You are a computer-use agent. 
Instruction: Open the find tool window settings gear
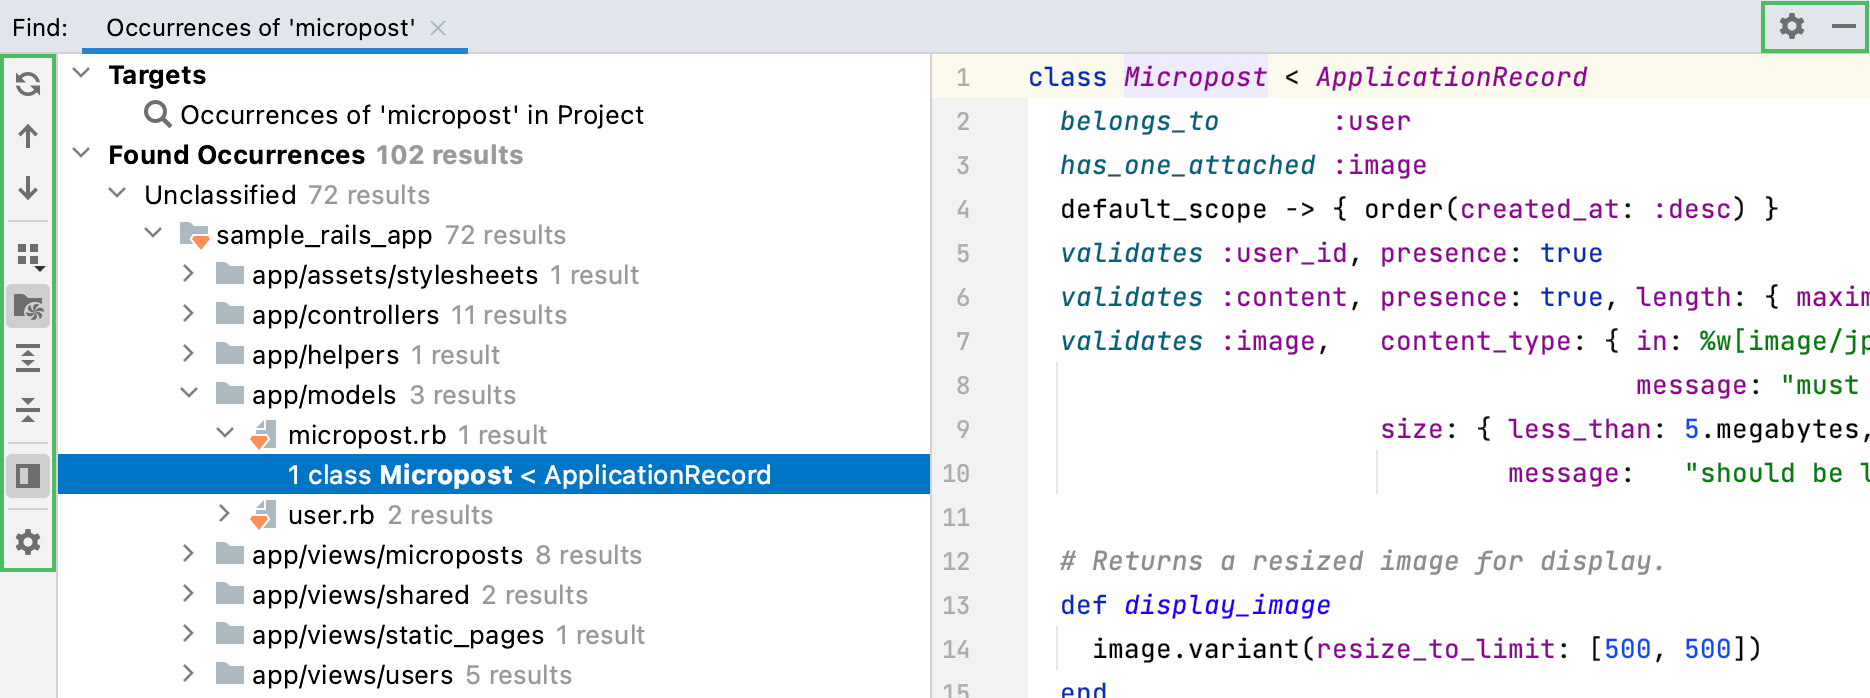28,544
